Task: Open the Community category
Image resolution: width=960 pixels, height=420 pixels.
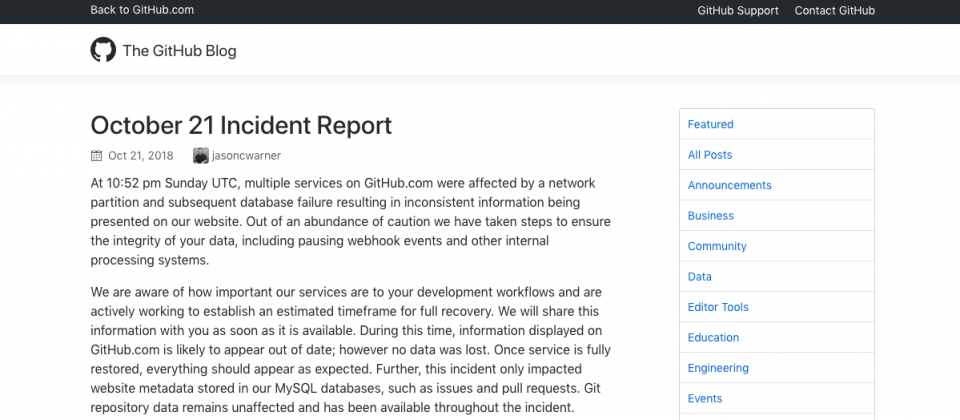Action: click(777, 246)
